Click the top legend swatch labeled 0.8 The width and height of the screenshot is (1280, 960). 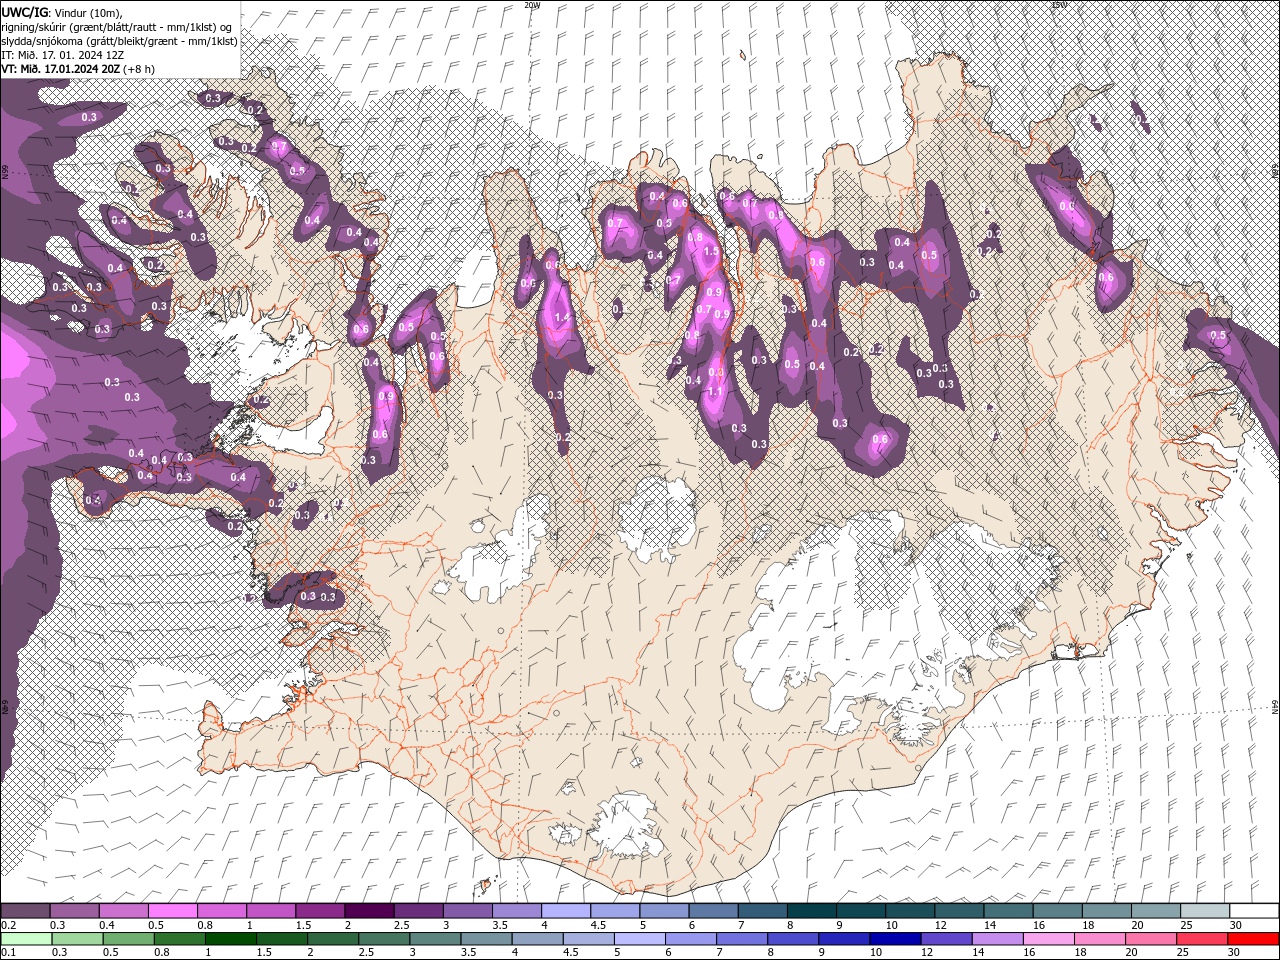(x=221, y=911)
